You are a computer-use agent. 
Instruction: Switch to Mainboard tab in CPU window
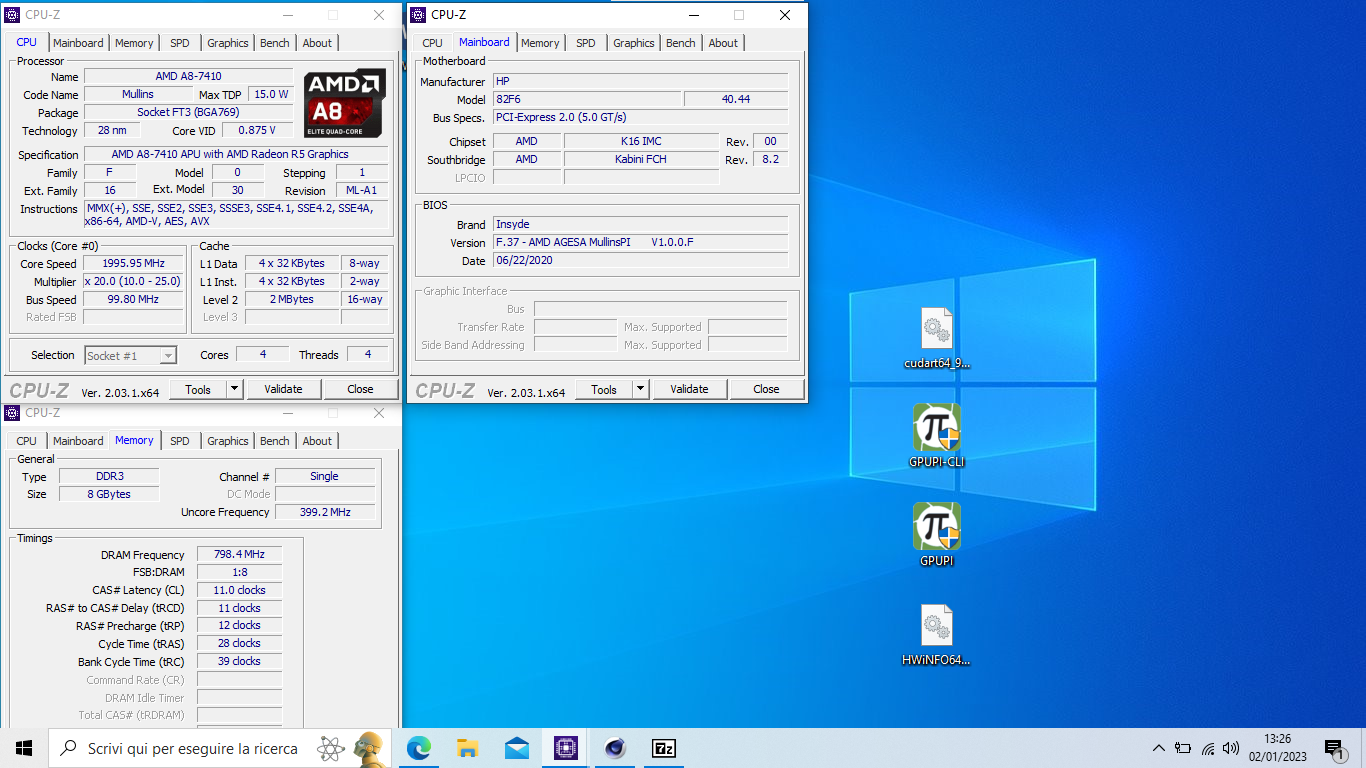coord(78,43)
